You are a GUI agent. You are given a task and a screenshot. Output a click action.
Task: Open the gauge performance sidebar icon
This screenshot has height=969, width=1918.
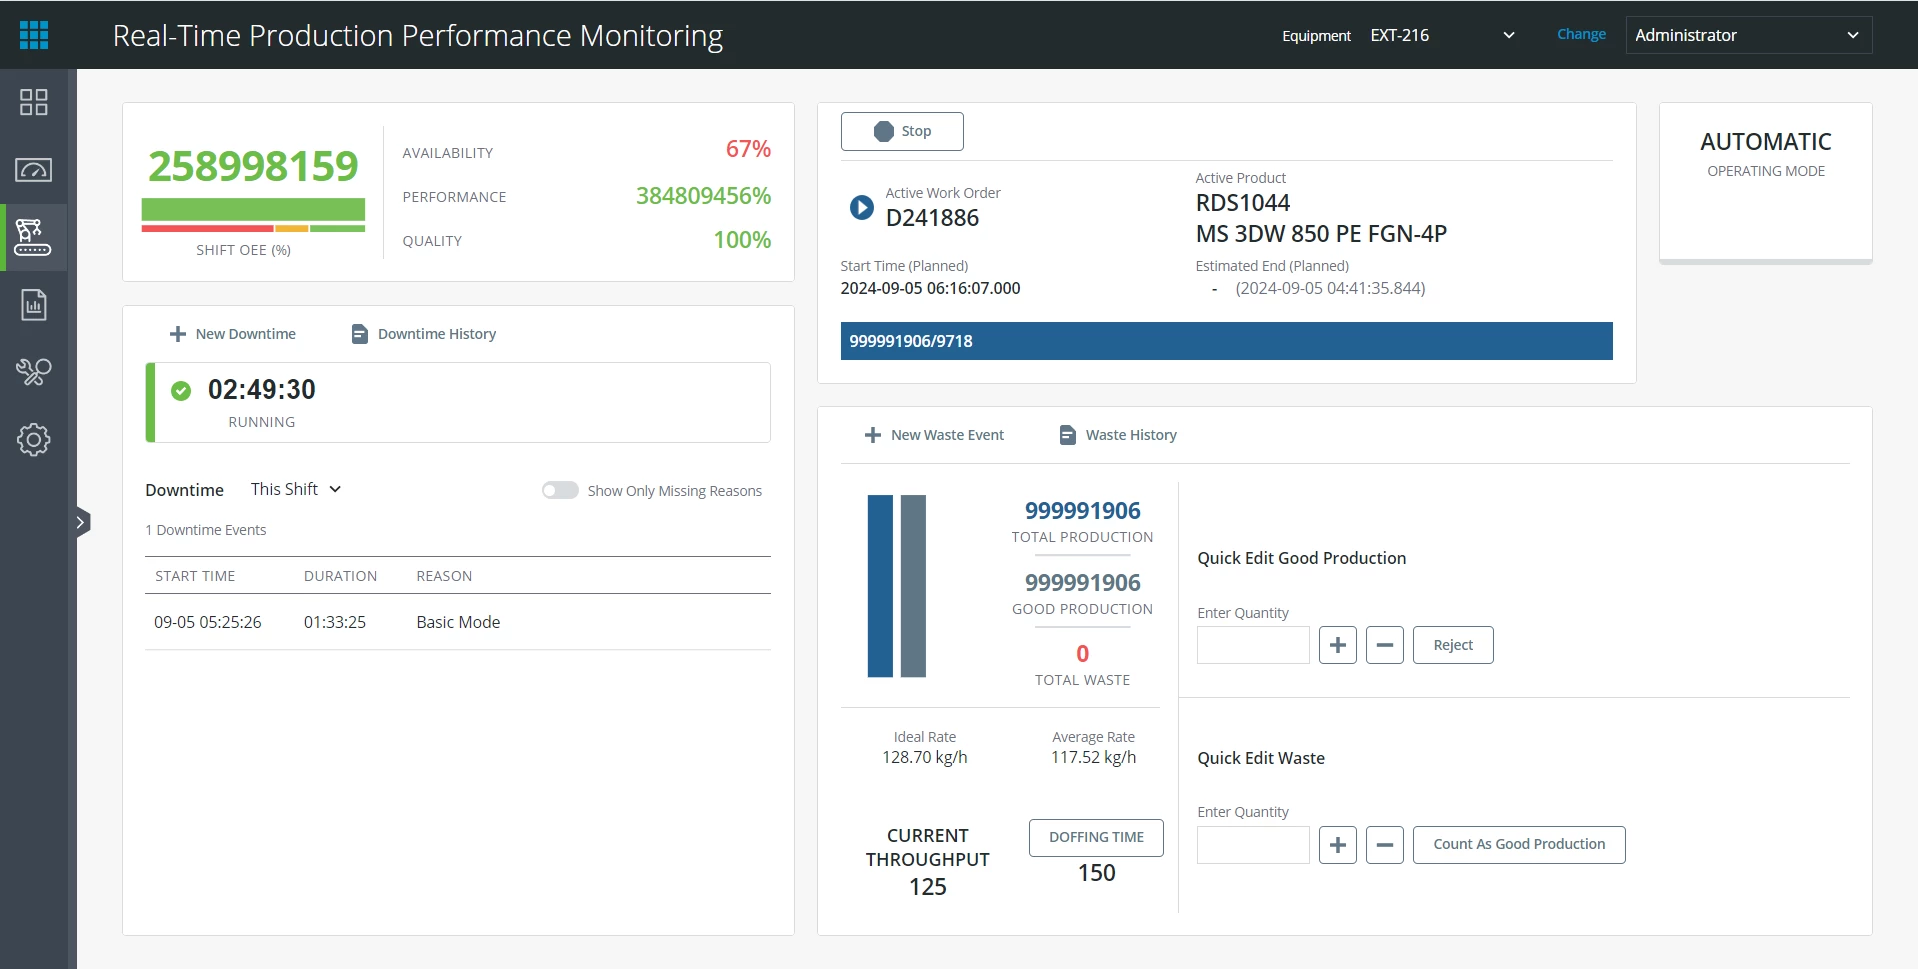(34, 170)
